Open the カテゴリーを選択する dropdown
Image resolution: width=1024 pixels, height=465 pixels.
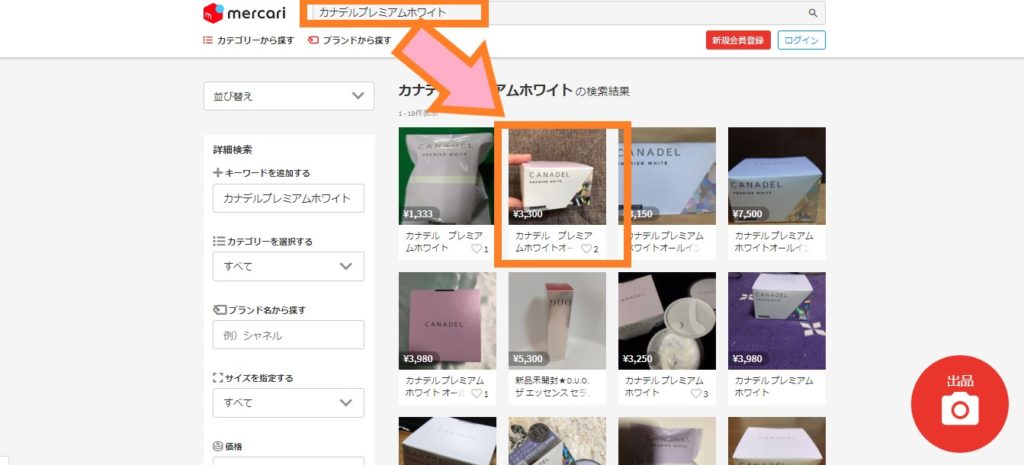[x=289, y=266]
